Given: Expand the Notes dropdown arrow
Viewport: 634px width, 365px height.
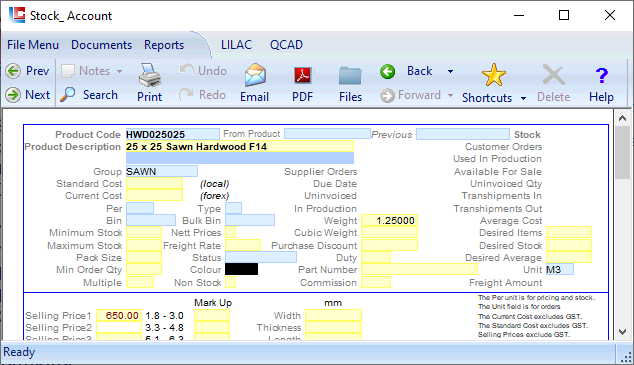Looking at the screenshot, I should click(119, 71).
